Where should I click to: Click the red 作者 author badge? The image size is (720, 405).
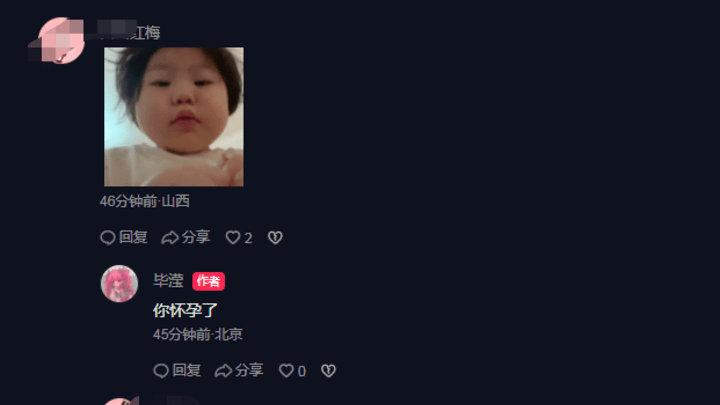[208, 281]
